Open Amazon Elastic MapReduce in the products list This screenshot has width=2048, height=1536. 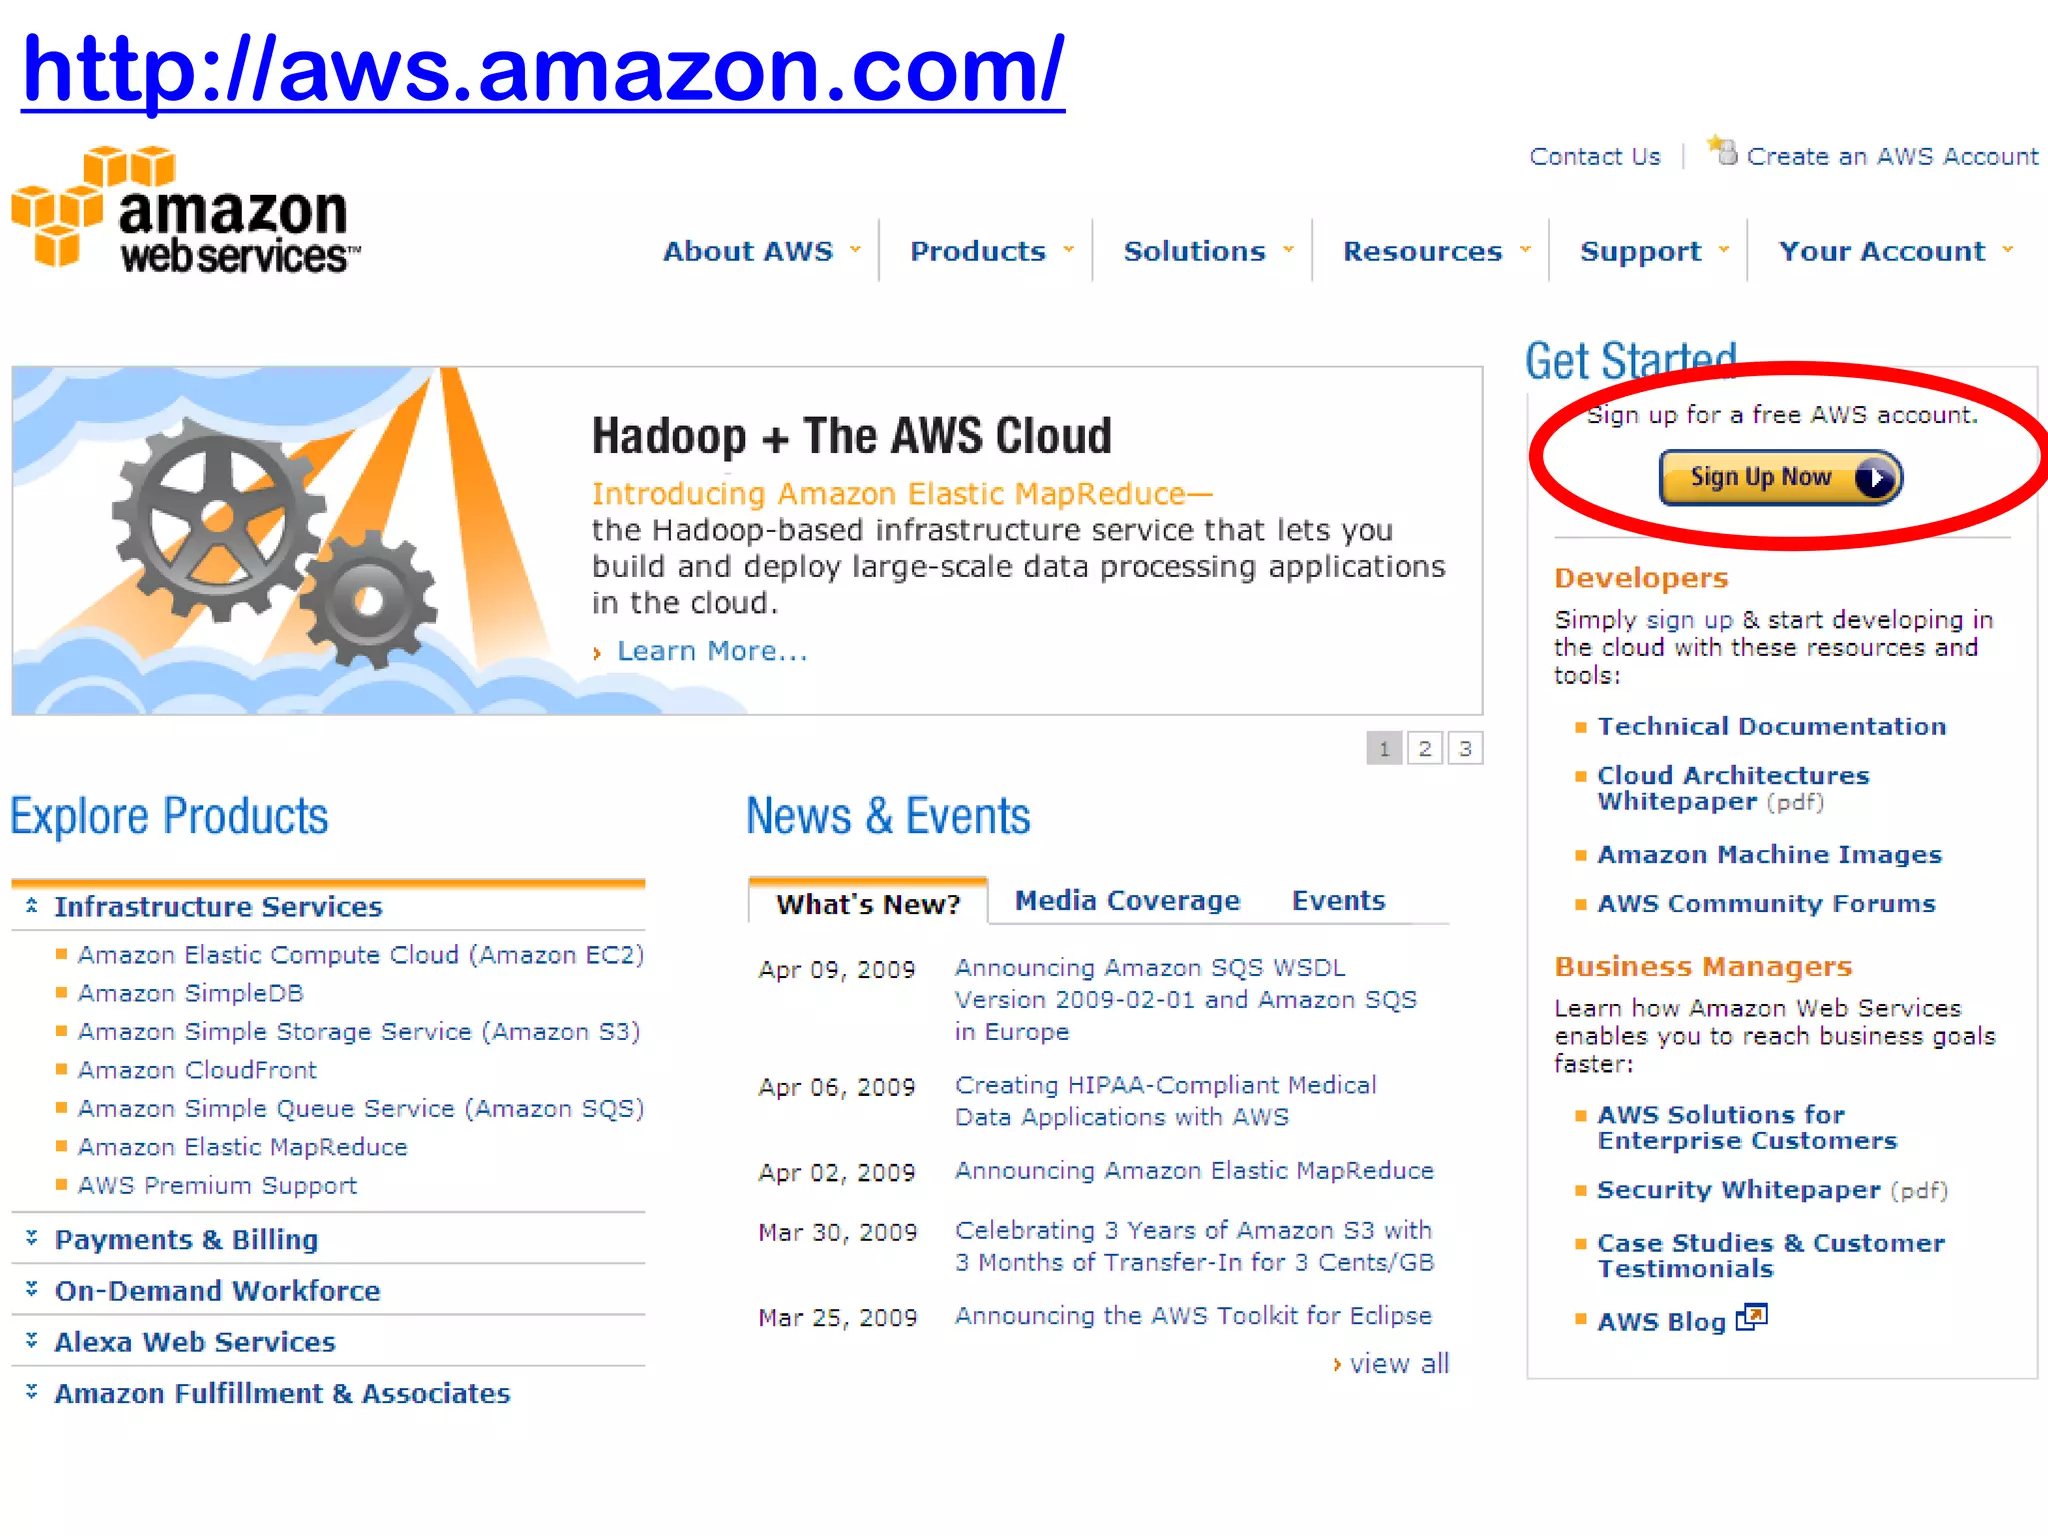[x=243, y=1147]
